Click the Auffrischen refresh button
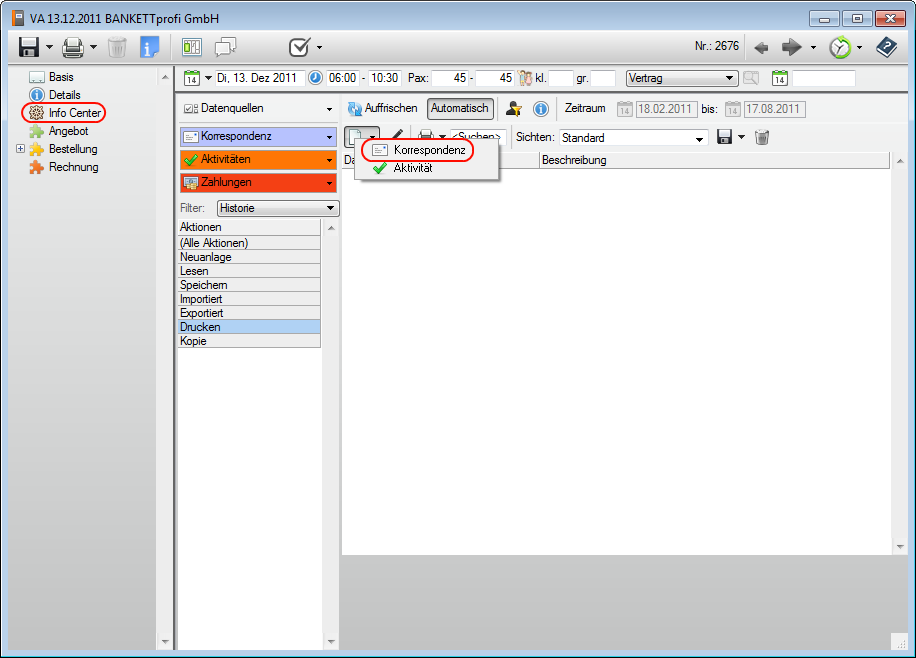 (x=382, y=109)
